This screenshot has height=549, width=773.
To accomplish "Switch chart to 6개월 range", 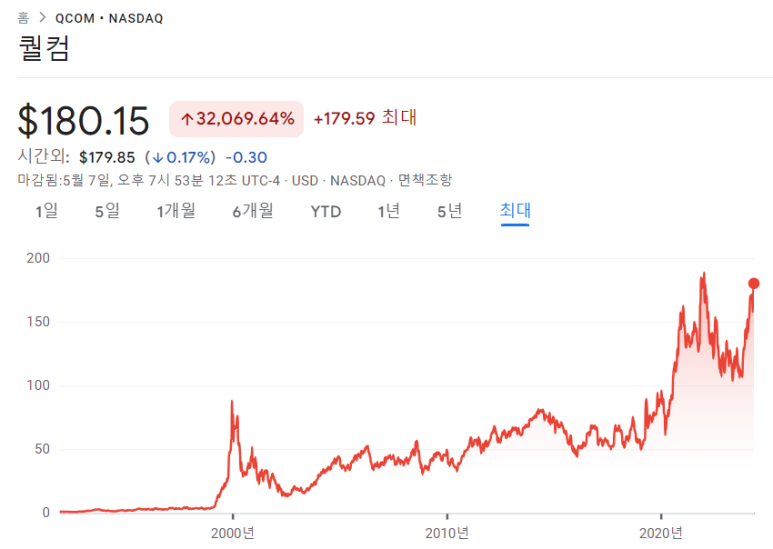I will pos(253,211).
